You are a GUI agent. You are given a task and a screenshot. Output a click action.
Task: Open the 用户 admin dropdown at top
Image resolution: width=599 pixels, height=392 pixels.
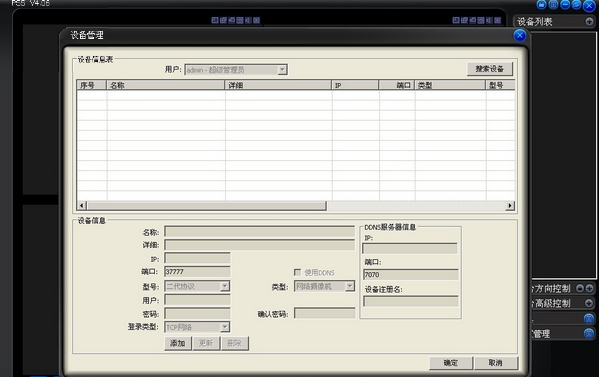(x=282, y=70)
